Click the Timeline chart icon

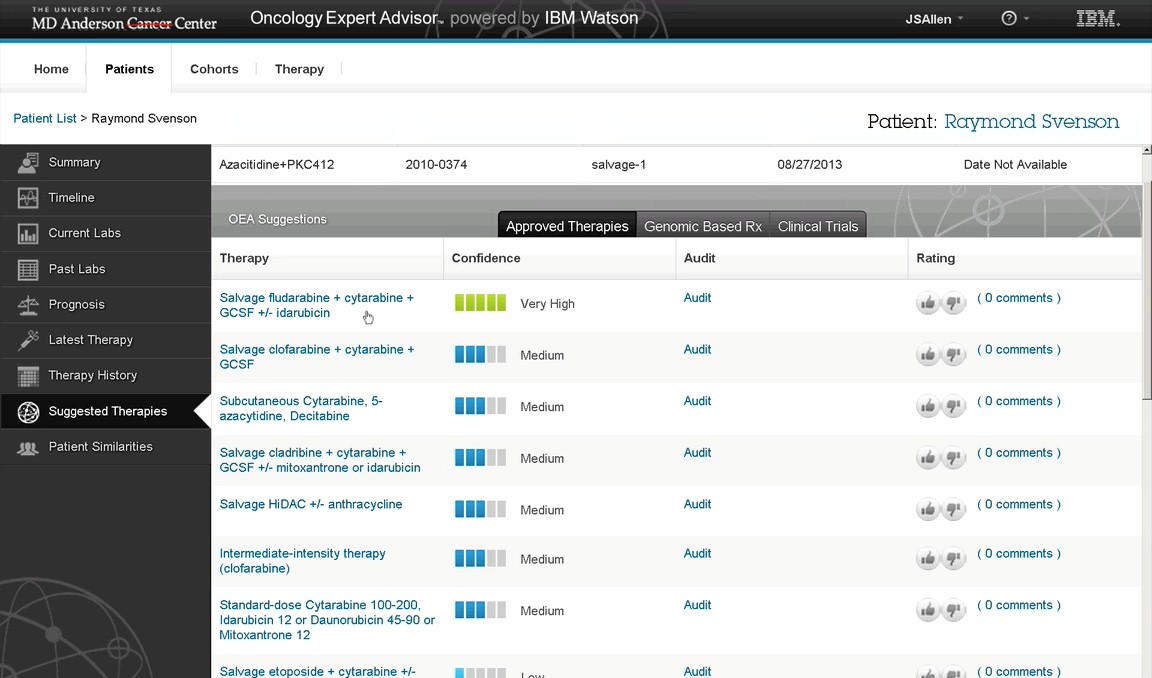pyautogui.click(x=28, y=198)
